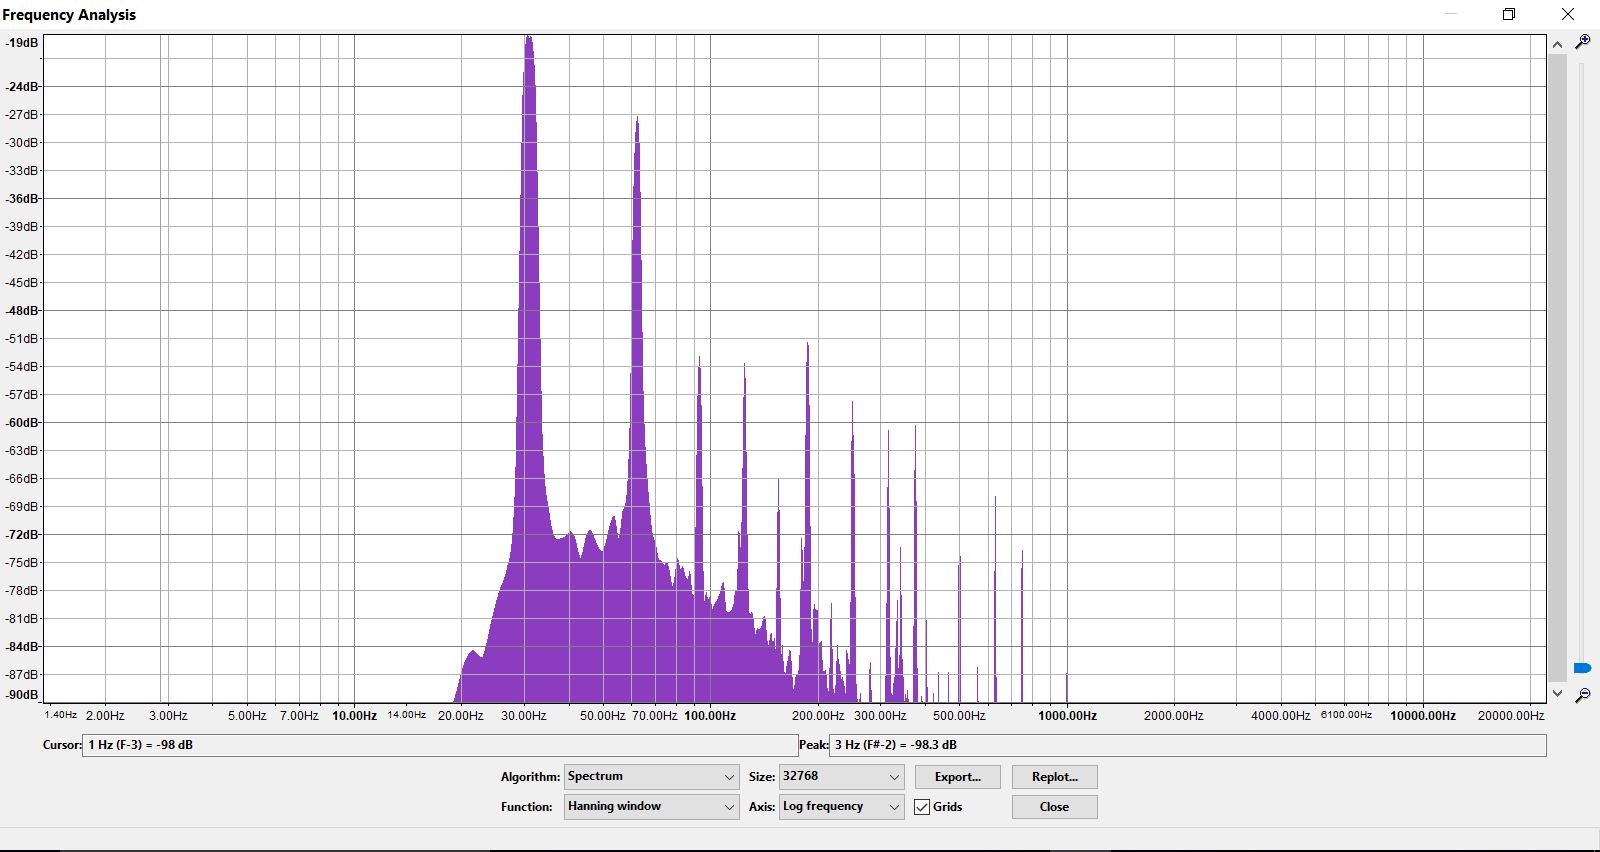Click the 100.00Hz axis label
Image resolution: width=1600 pixels, height=852 pixels.
(x=710, y=716)
